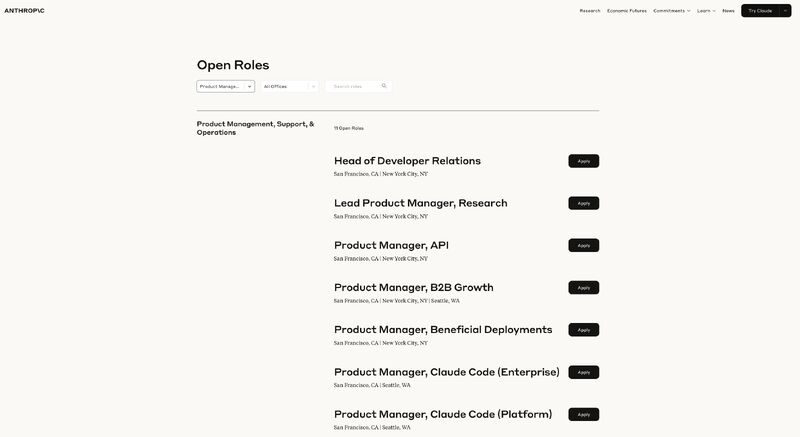Open Product Manager, Claude Code (Enterprise) title

click(x=446, y=372)
